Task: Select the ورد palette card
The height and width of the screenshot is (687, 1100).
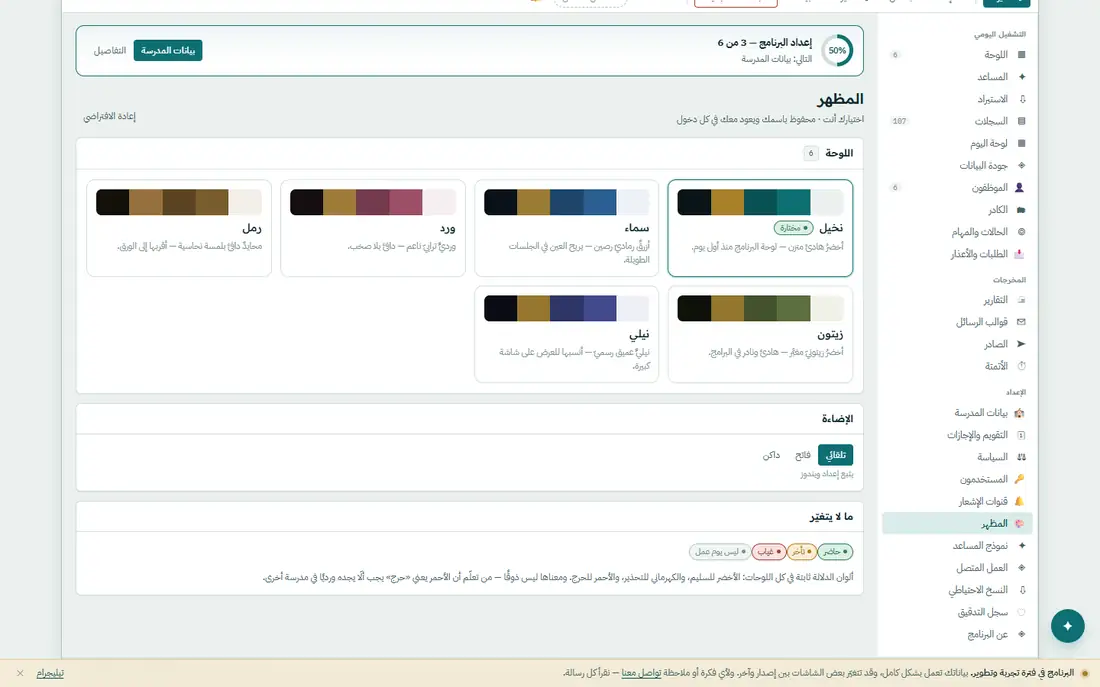Action: 373,227
